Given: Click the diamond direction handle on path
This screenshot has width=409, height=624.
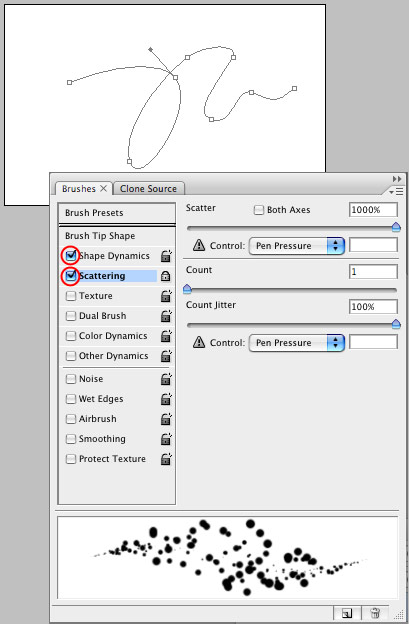Looking at the screenshot, I should 150,49.
